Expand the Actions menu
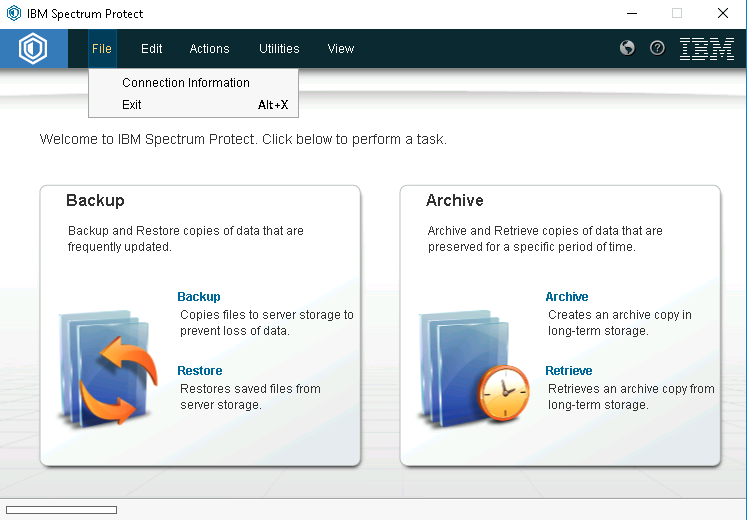This screenshot has width=747, height=520. tap(209, 48)
